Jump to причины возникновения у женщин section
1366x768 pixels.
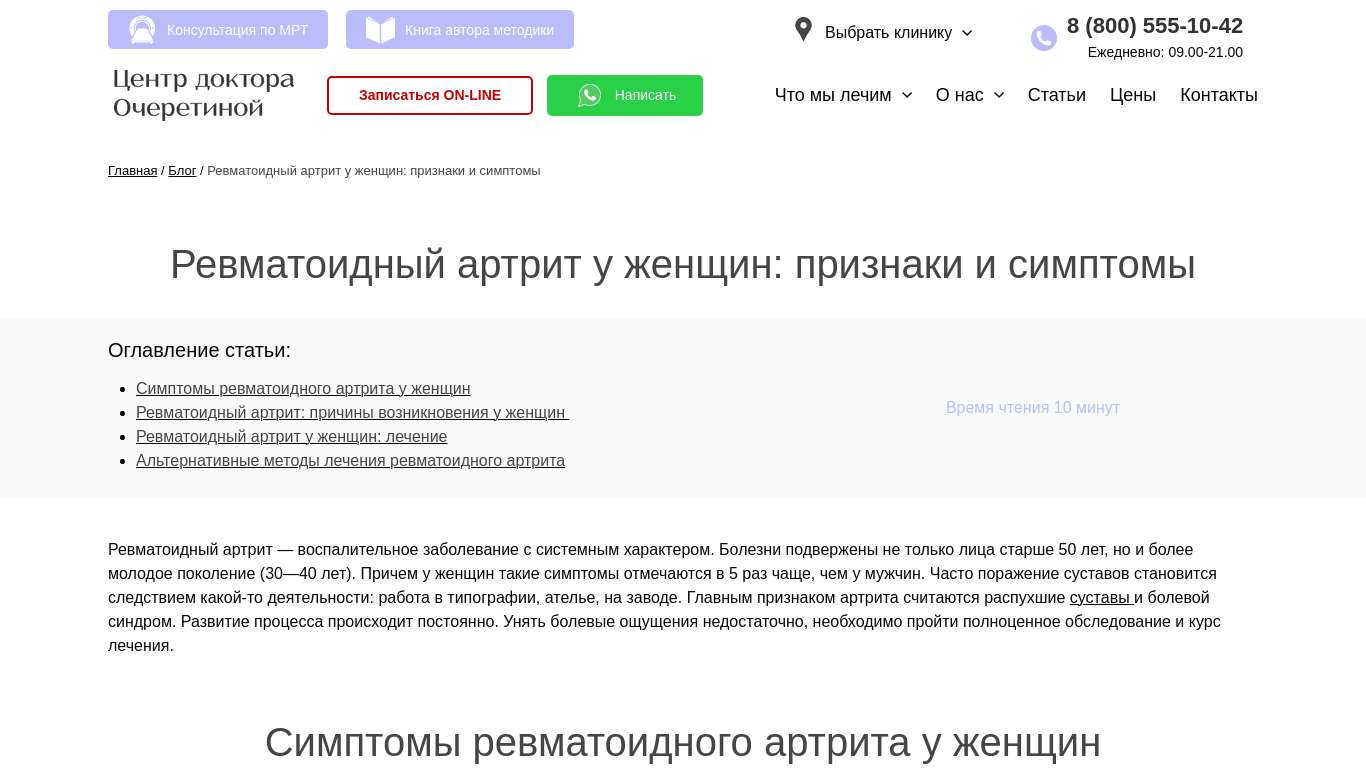[352, 413]
